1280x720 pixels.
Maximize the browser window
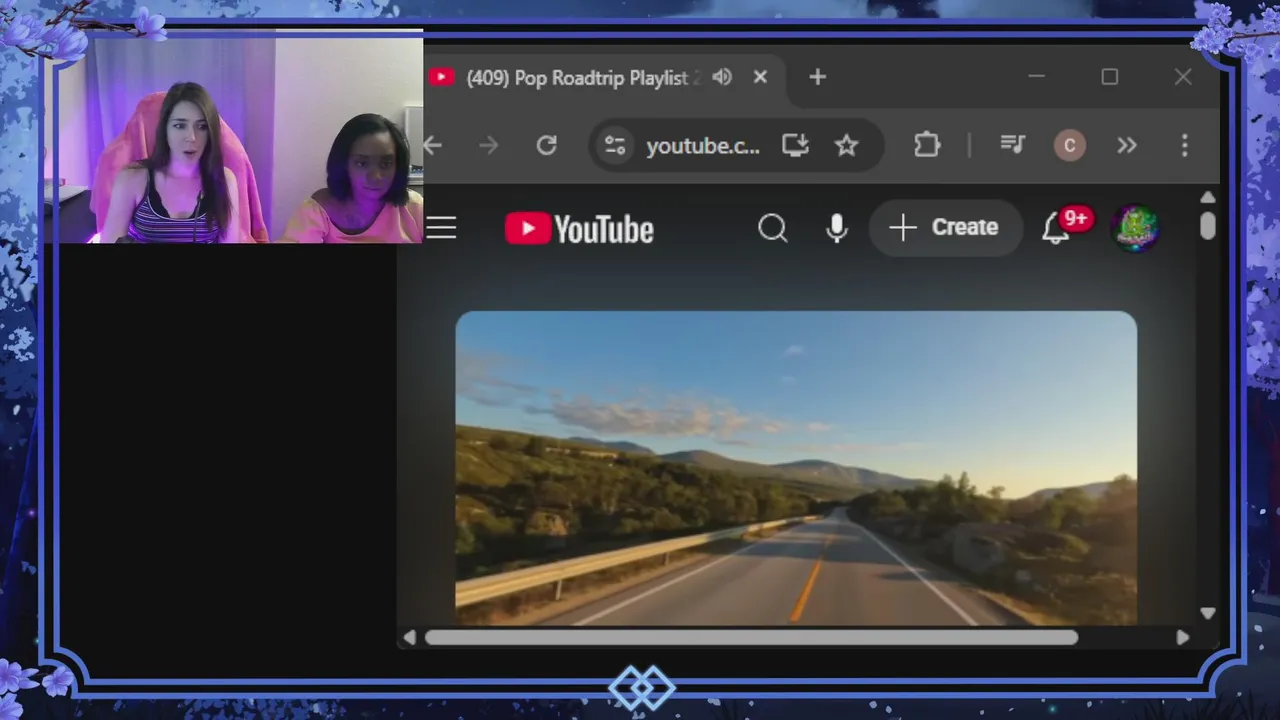pyautogui.click(x=1110, y=77)
